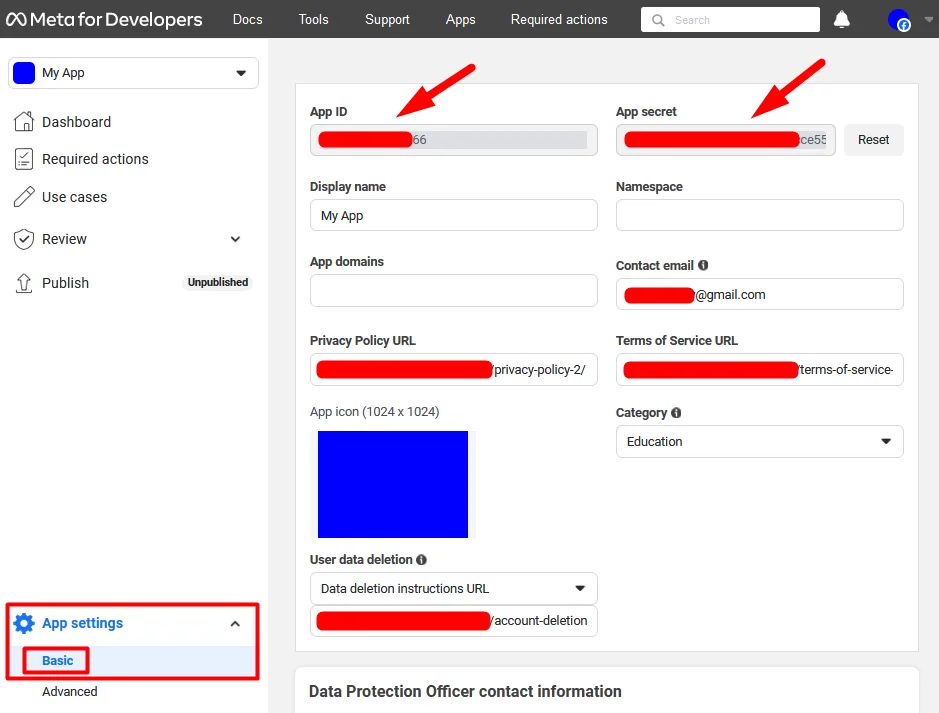This screenshot has width=939, height=713.
Task: Open the profile avatar icon
Action: pos(898,19)
